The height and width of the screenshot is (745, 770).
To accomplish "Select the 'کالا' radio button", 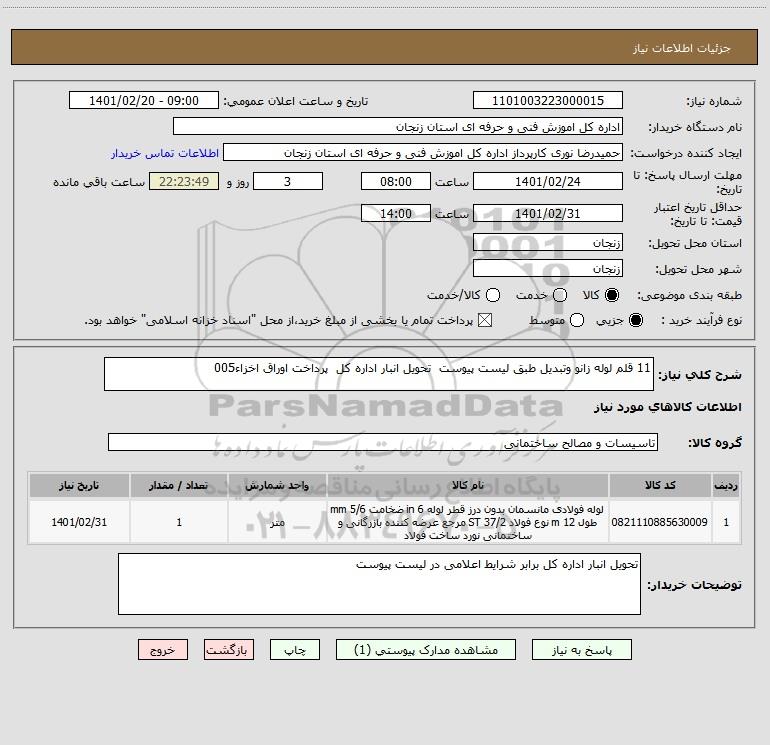I will point(612,295).
